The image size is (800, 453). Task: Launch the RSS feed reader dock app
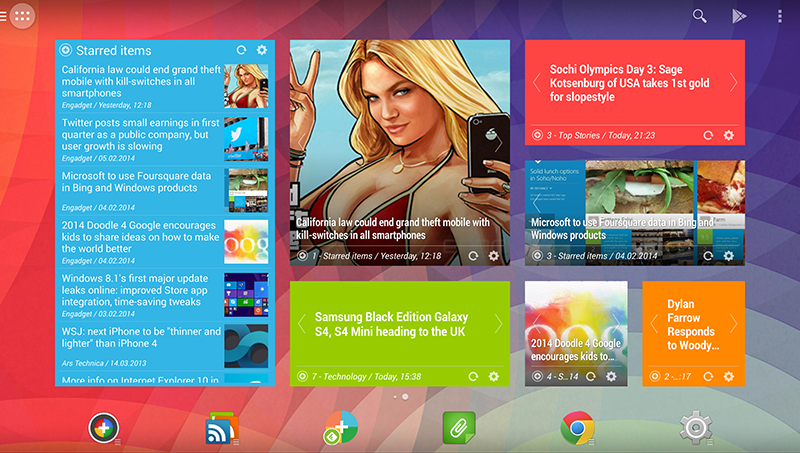[221, 429]
